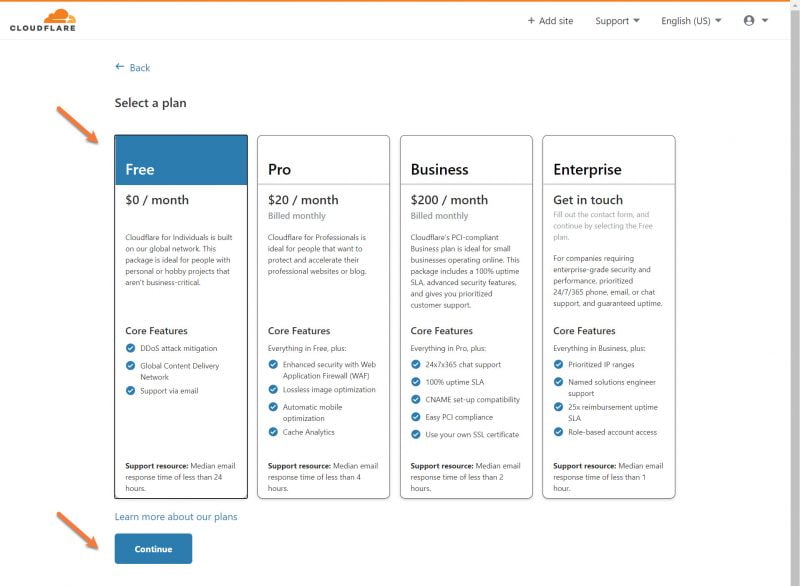800x586 pixels.
Task: Click the Back link
Action: point(139,68)
